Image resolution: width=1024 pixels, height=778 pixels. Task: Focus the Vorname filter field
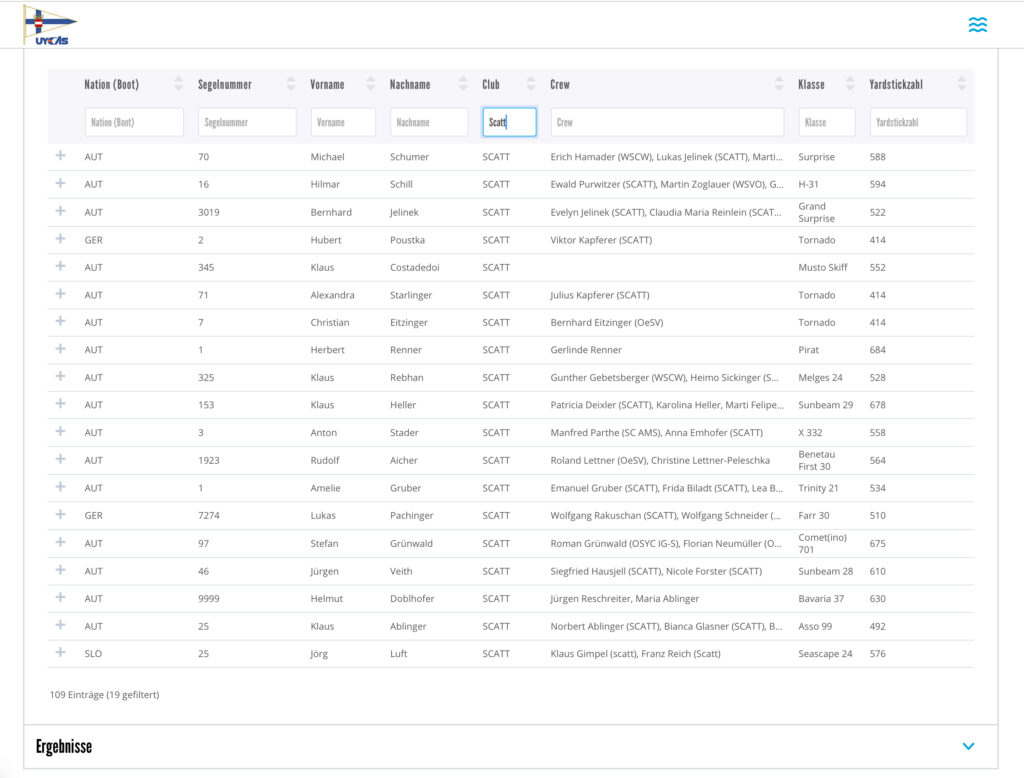(343, 122)
